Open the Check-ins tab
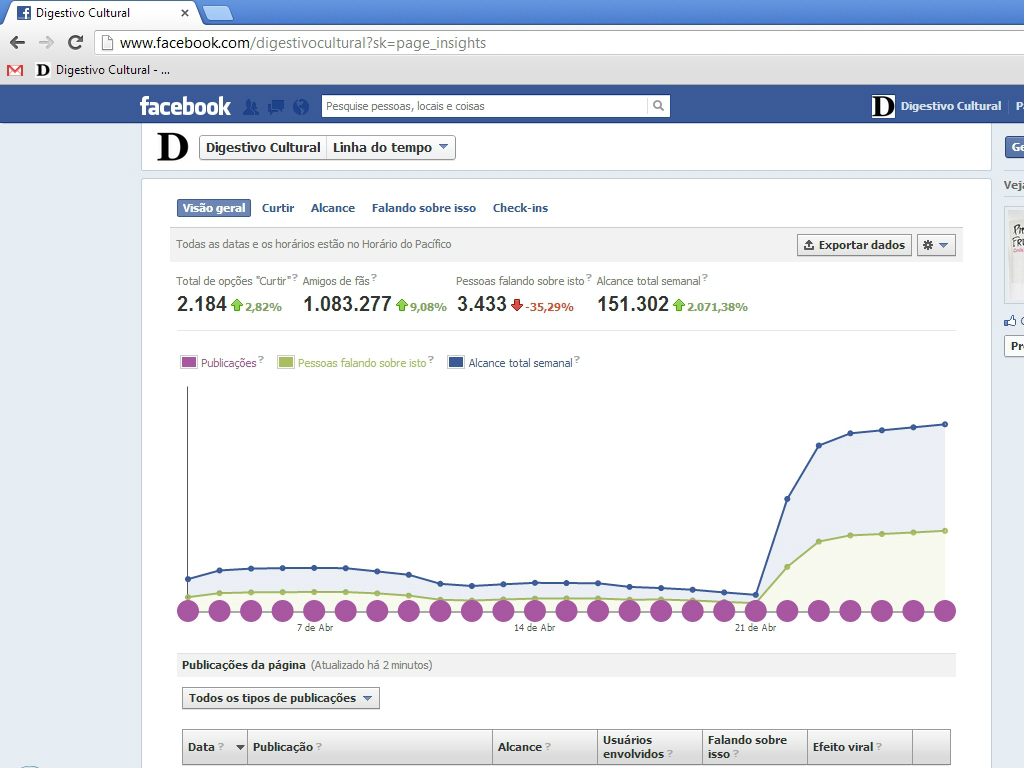1024x768 pixels. [520, 208]
